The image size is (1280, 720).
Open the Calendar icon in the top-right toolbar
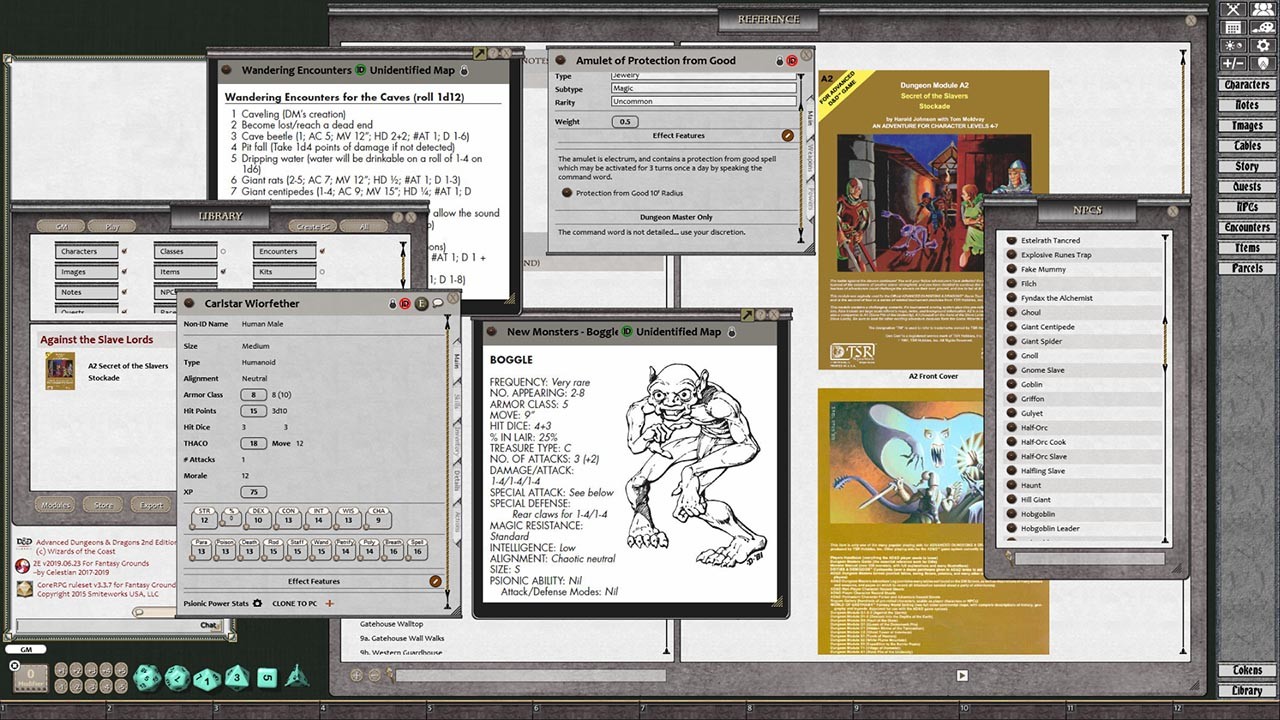coord(1234,27)
